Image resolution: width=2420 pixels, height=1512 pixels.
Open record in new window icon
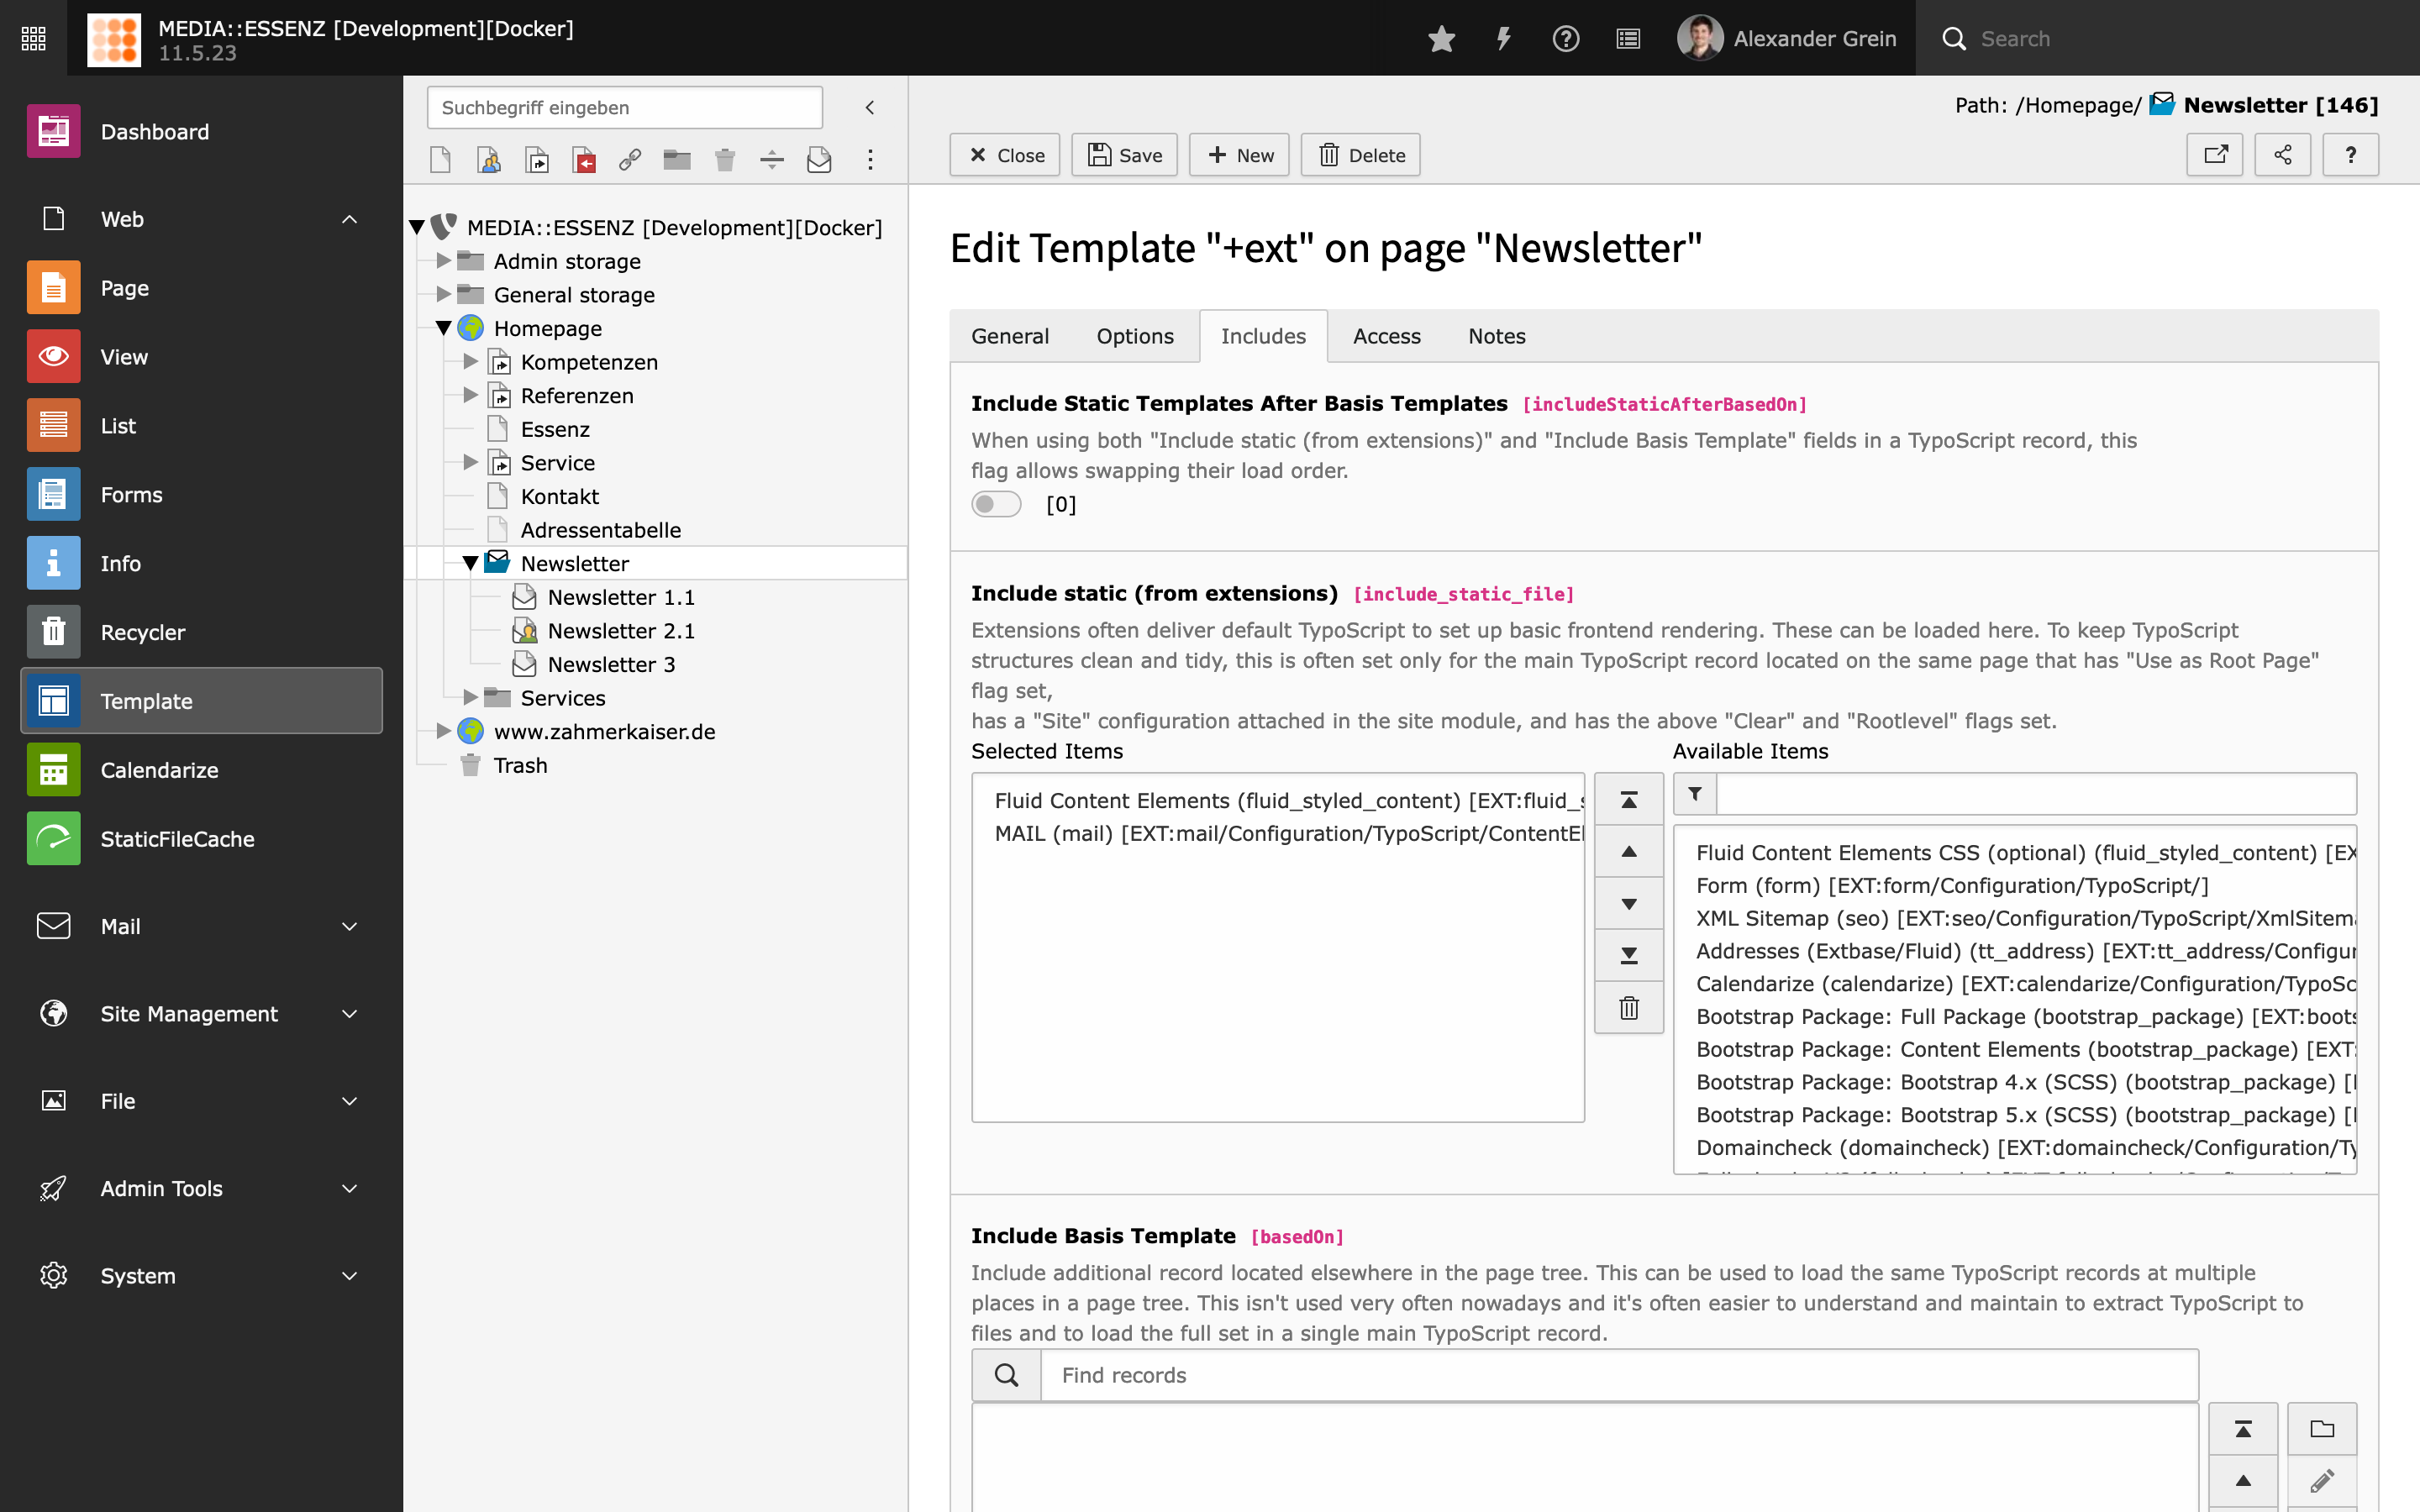[2215, 155]
